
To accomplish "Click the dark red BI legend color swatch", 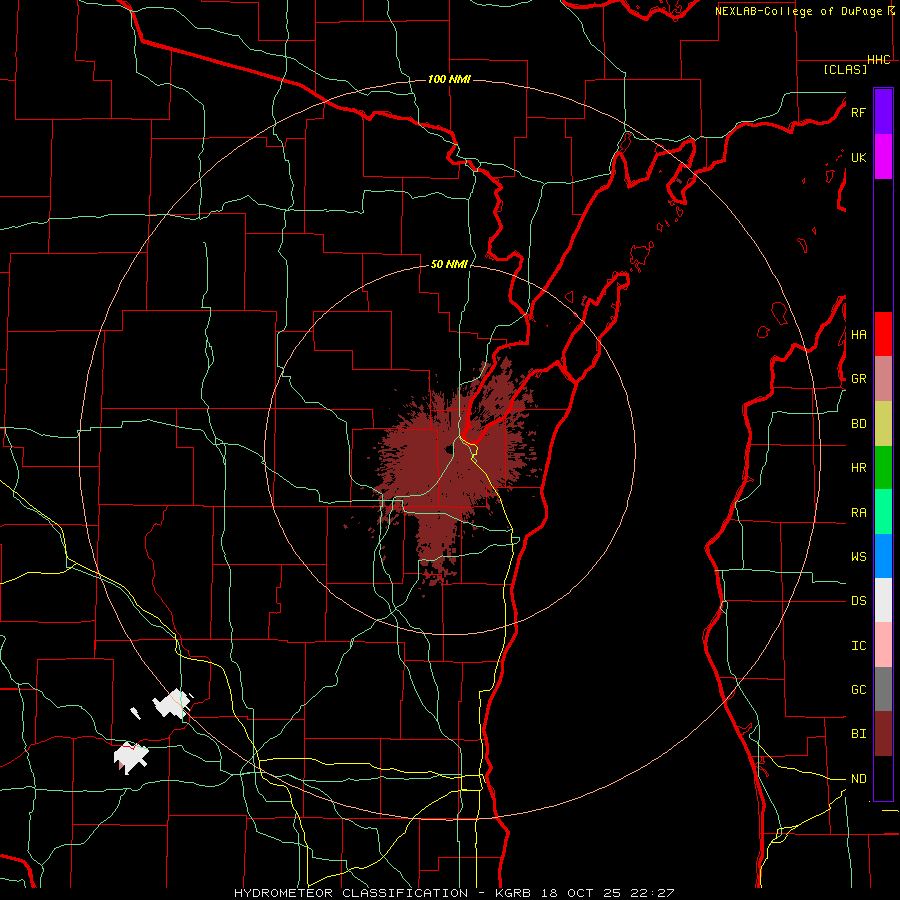I will (x=883, y=734).
